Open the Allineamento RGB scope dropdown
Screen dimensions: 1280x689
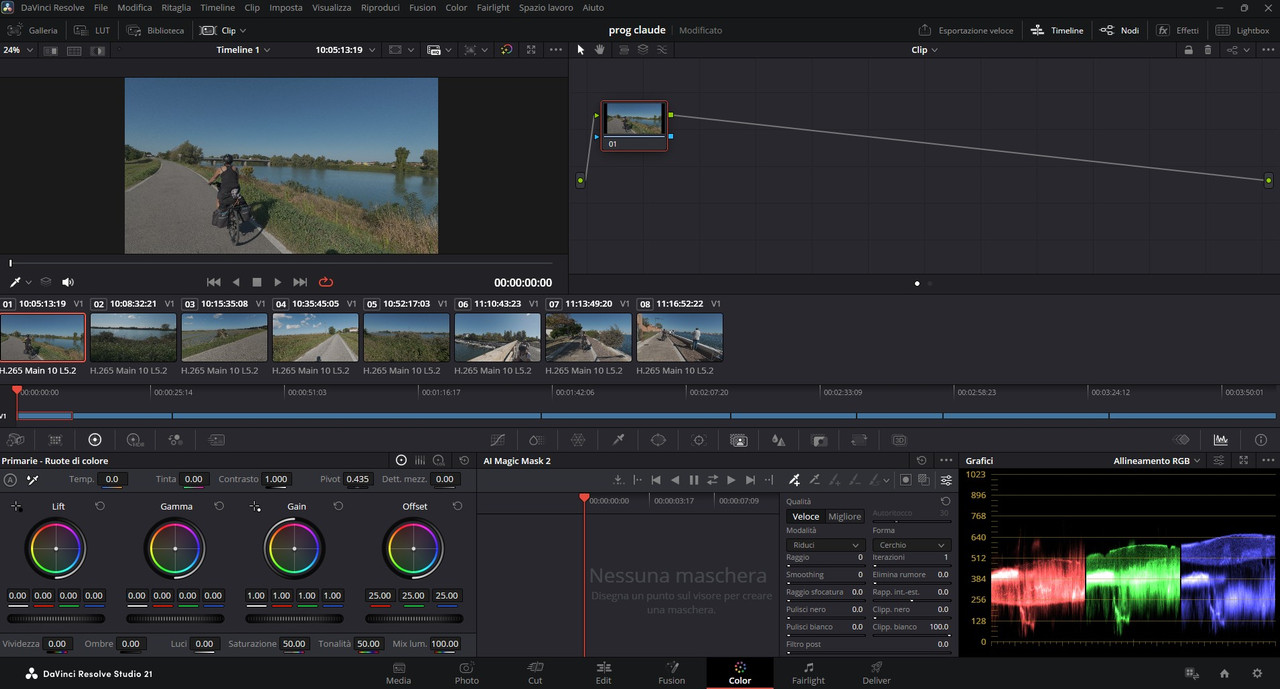coord(1157,460)
